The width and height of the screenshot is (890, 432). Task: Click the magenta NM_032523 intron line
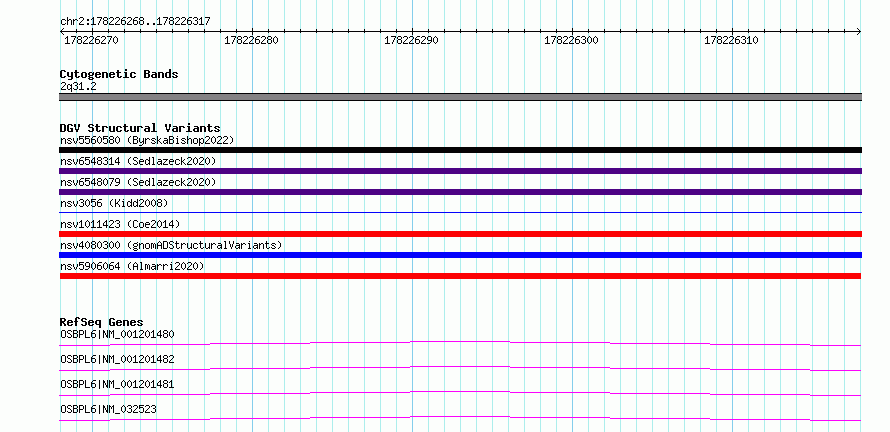coord(460,418)
